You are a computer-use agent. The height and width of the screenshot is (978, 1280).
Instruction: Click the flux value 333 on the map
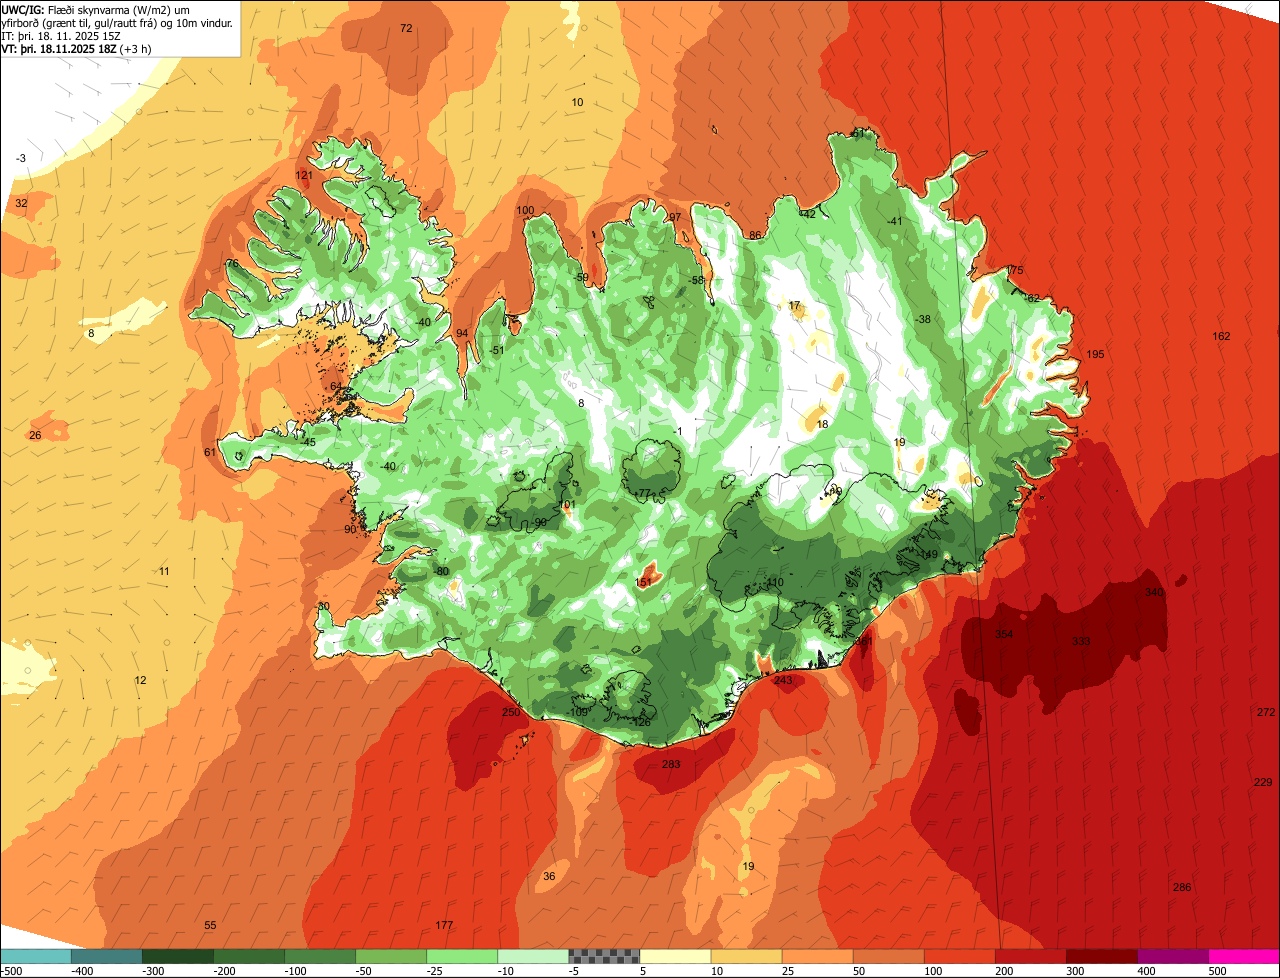tap(1081, 641)
